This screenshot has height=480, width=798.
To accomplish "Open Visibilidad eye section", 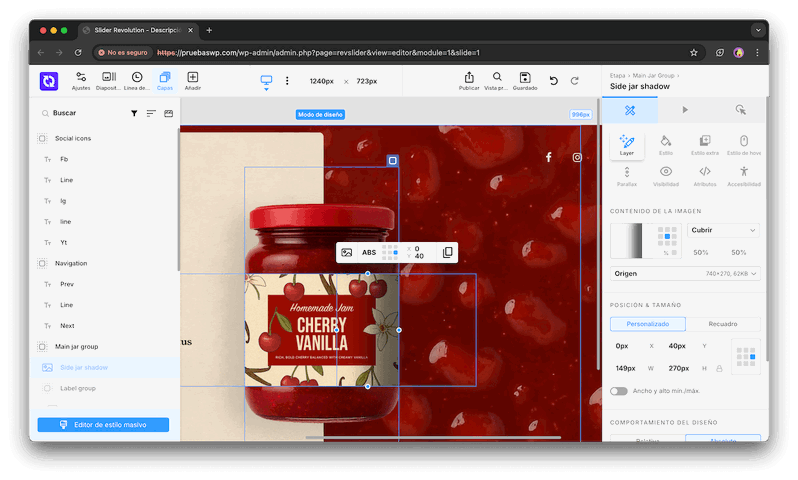I will click(666, 177).
